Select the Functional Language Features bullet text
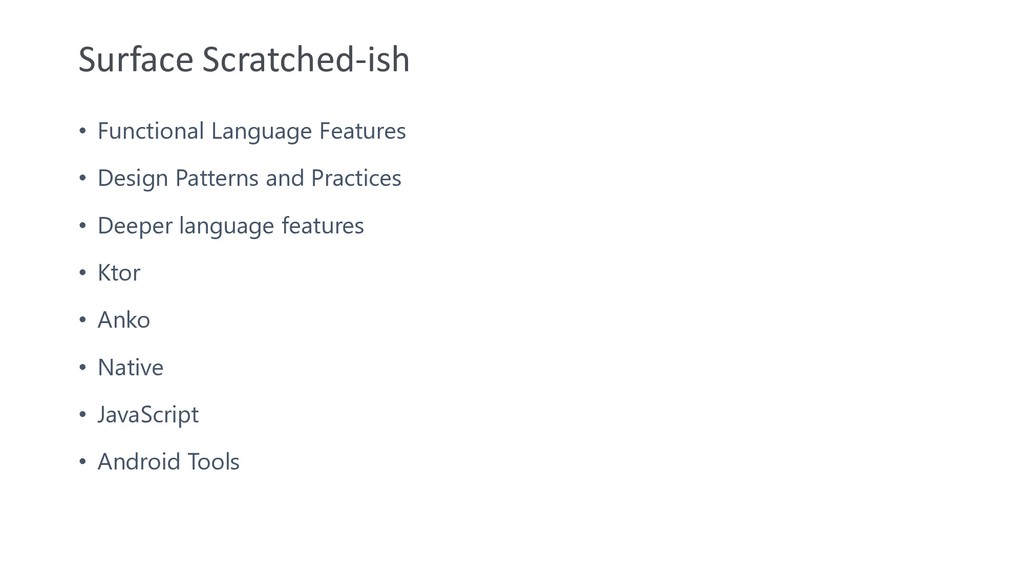This screenshot has width=1024, height=576. (x=251, y=131)
